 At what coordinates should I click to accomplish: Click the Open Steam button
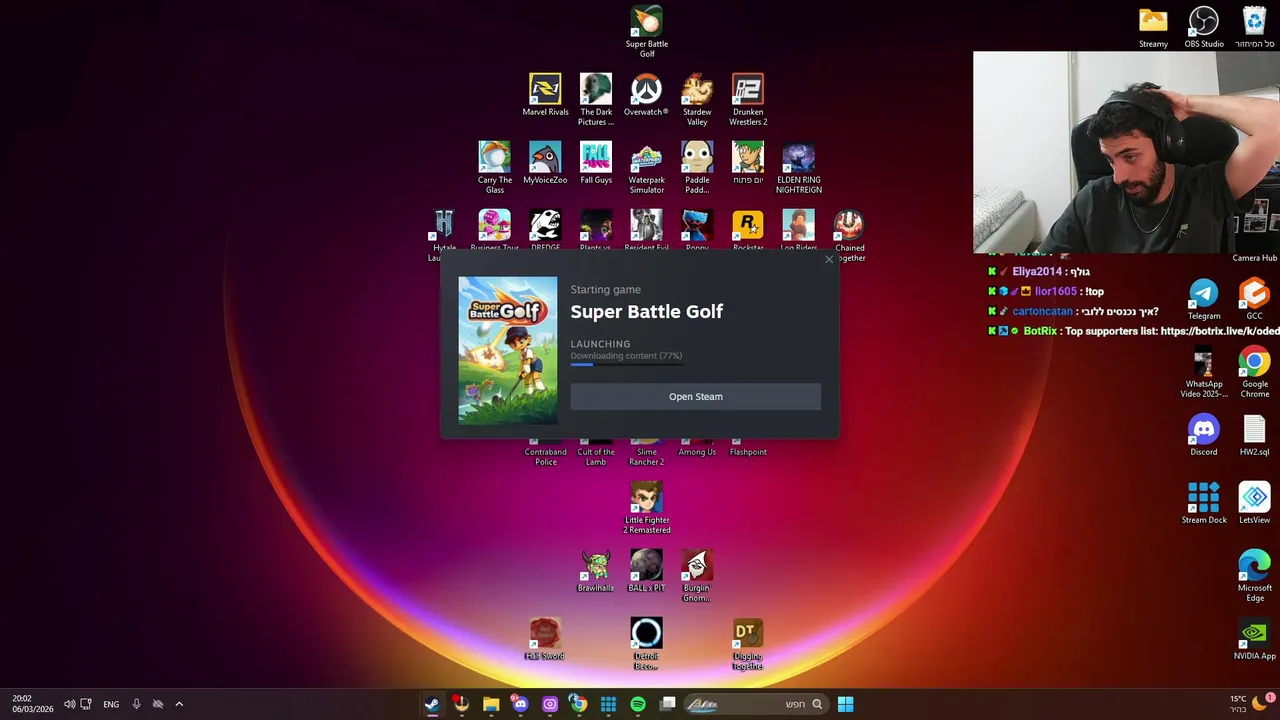pos(695,397)
